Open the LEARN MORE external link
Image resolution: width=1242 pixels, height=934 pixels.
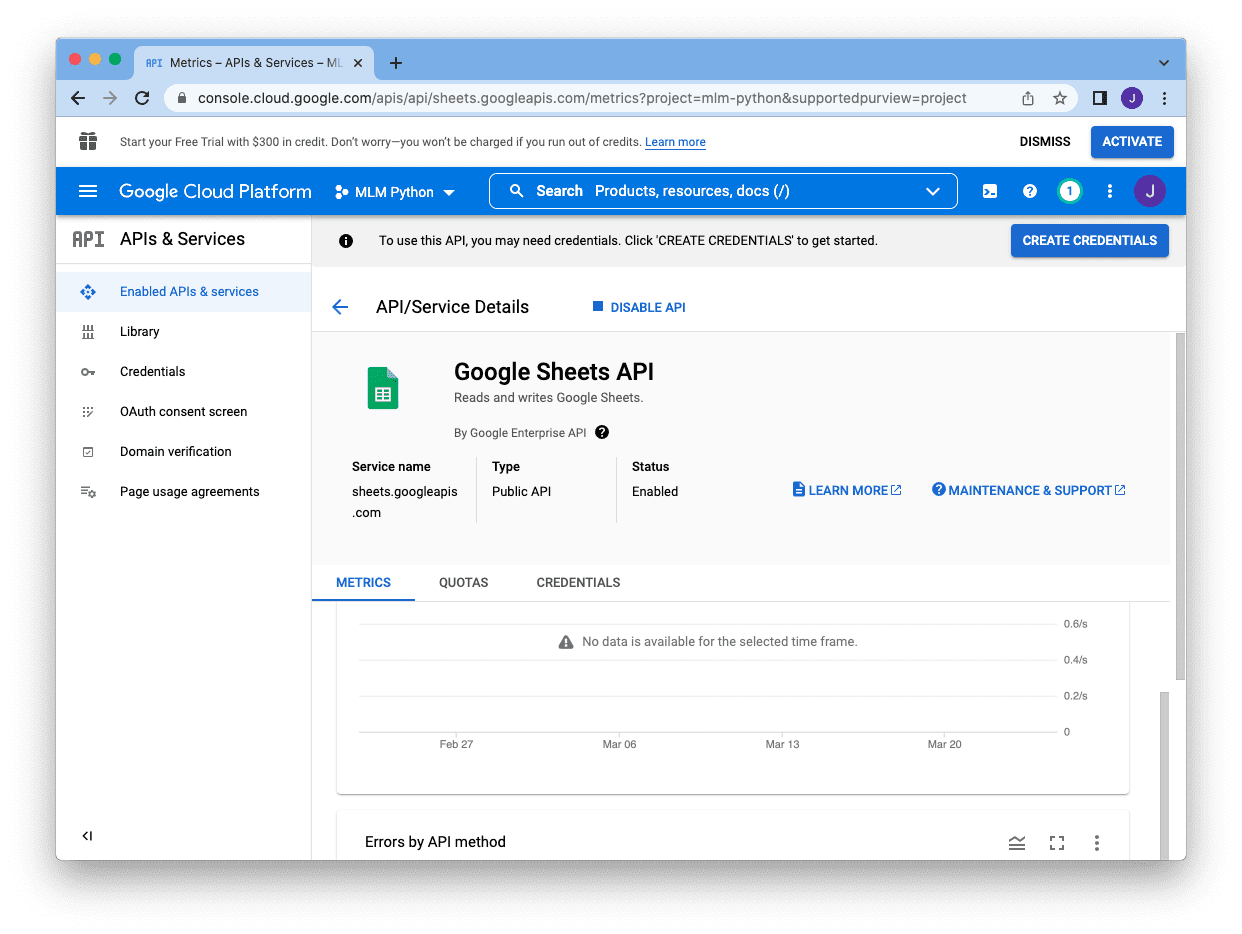point(847,490)
